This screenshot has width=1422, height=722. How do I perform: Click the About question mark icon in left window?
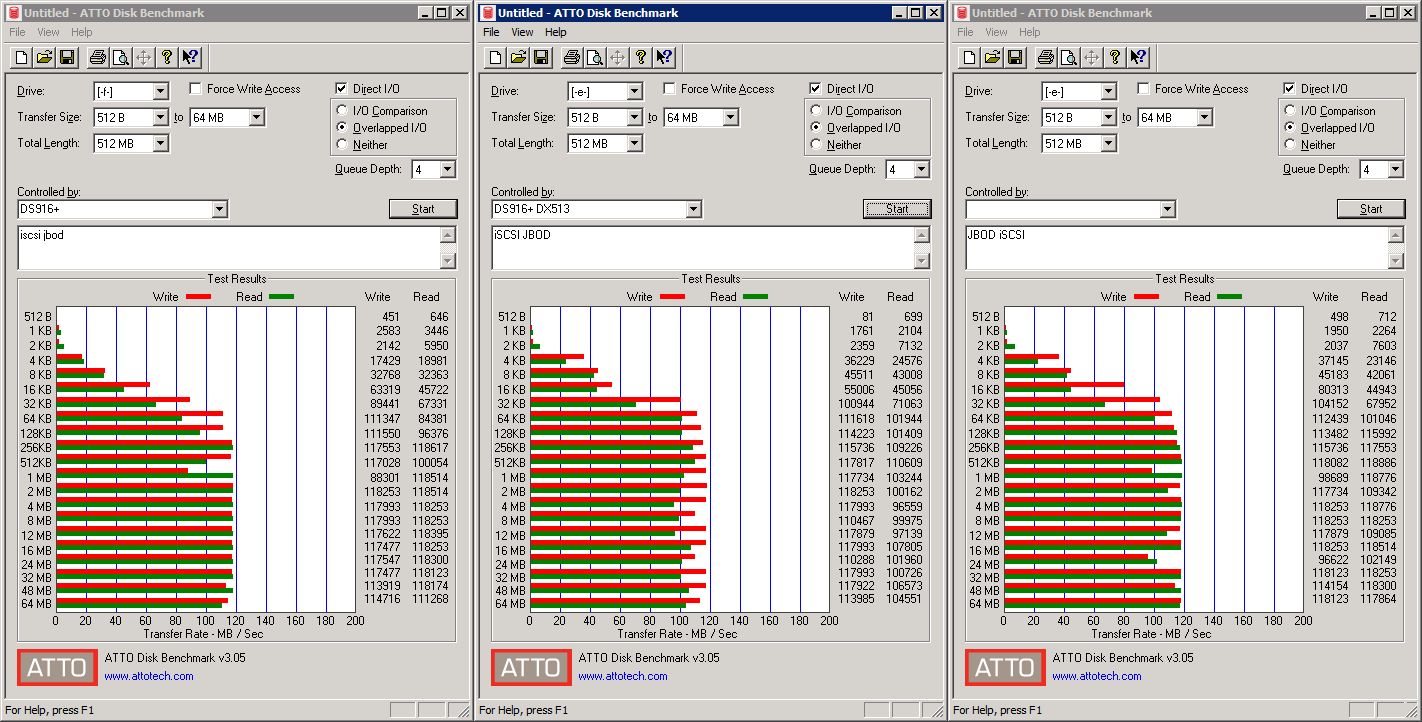pyautogui.click(x=166, y=57)
